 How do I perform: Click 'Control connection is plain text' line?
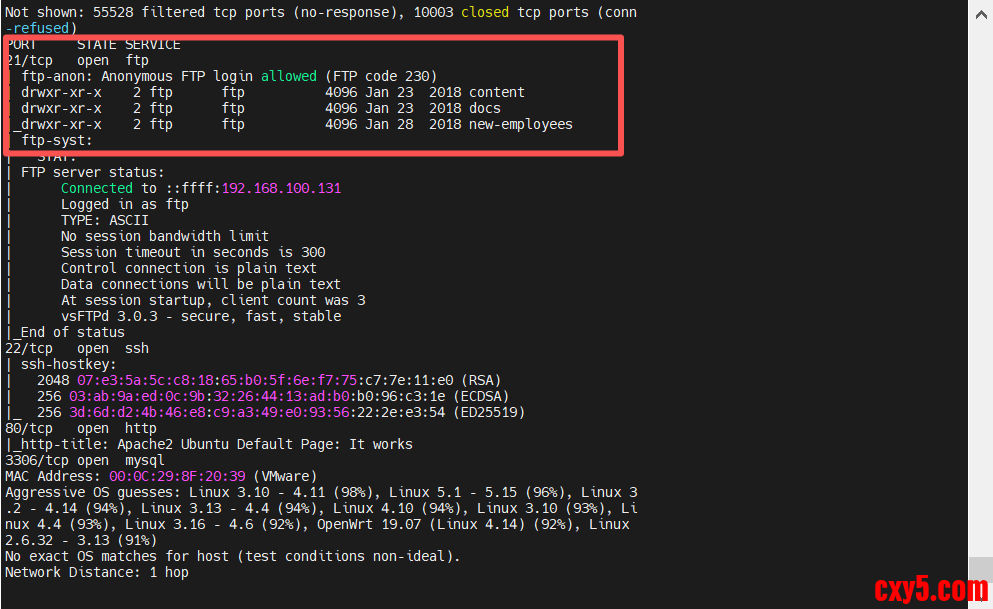[x=189, y=268]
